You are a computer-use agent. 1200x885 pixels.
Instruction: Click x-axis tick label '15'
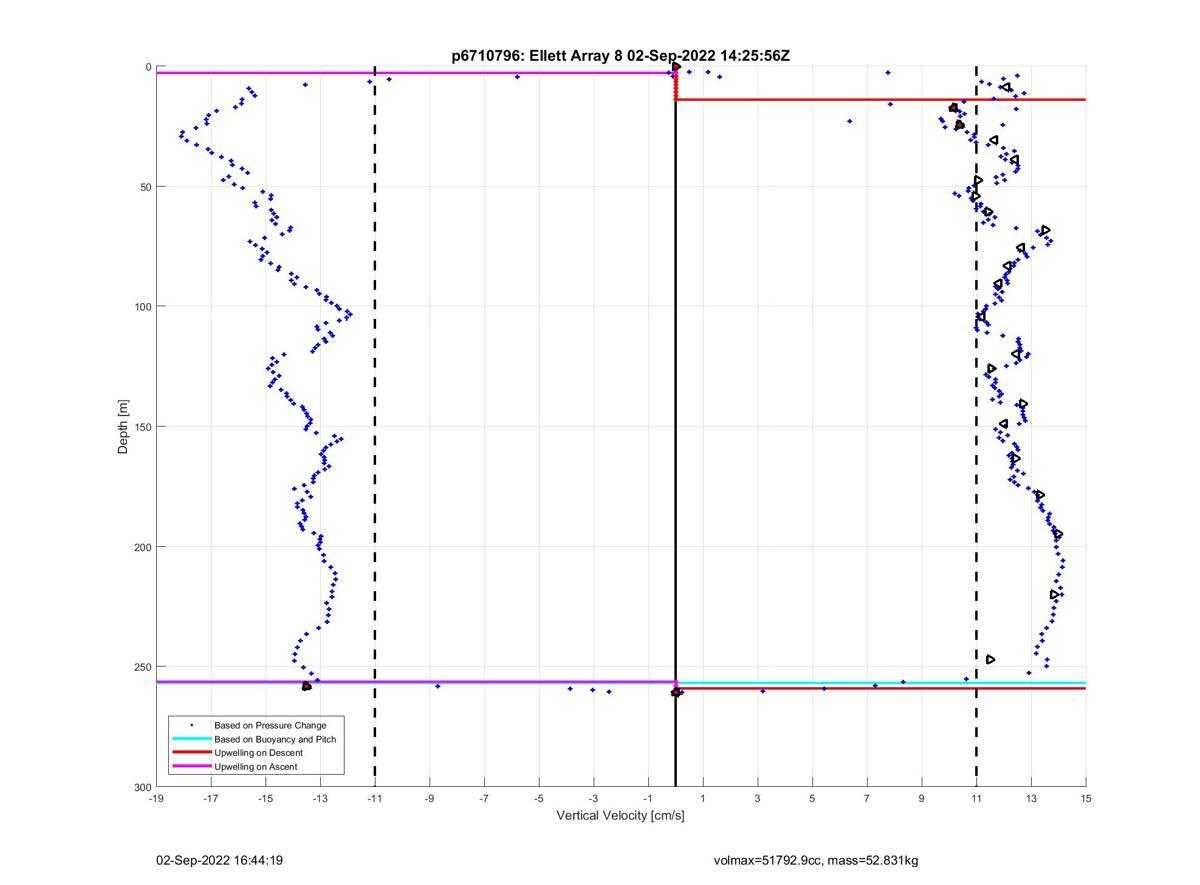[1086, 798]
